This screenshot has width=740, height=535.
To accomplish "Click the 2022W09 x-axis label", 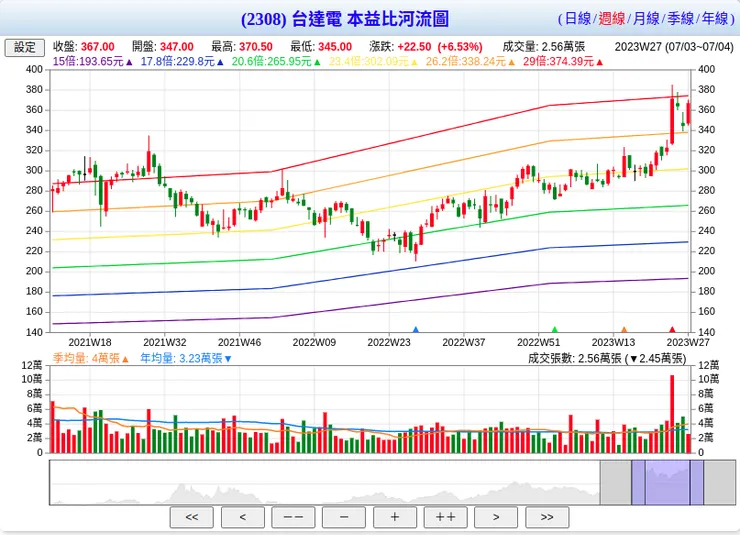I will (x=314, y=343).
